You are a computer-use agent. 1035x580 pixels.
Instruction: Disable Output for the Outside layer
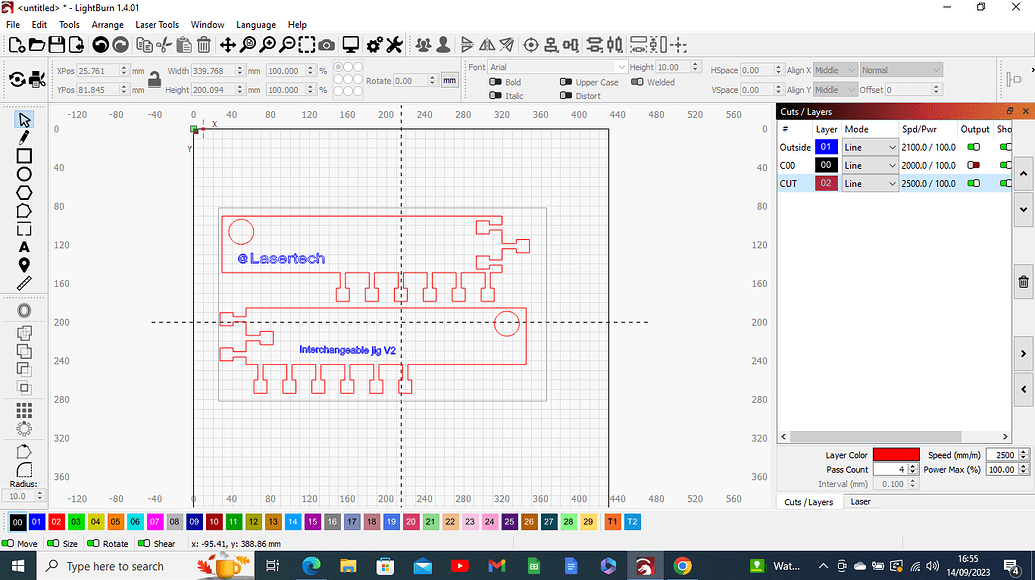click(975, 147)
